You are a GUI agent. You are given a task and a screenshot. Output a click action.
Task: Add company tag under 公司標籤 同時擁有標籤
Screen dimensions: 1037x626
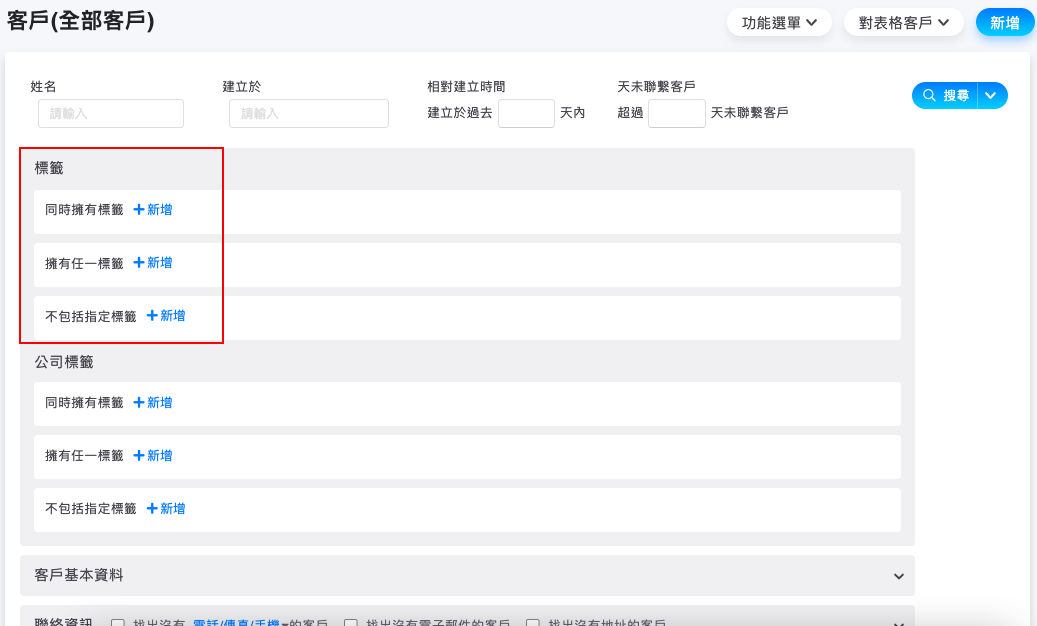pos(153,403)
